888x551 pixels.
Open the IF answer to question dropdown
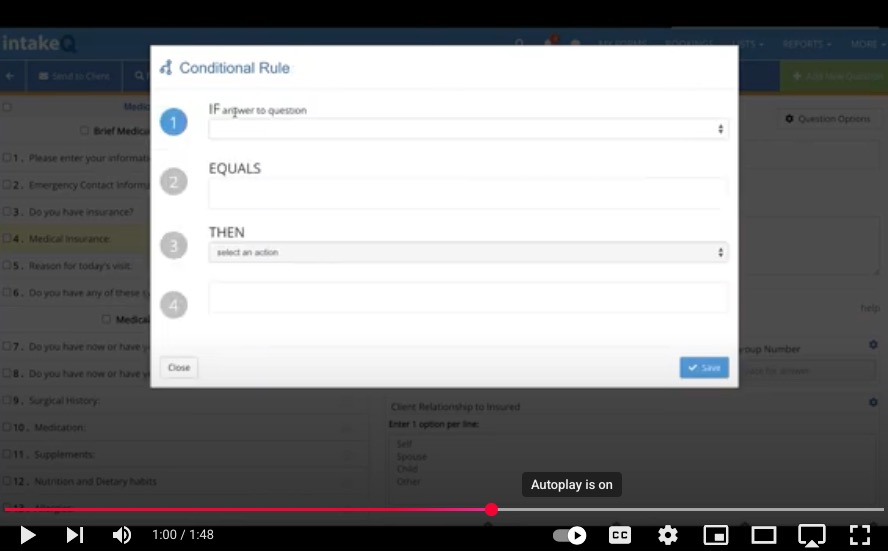point(468,129)
